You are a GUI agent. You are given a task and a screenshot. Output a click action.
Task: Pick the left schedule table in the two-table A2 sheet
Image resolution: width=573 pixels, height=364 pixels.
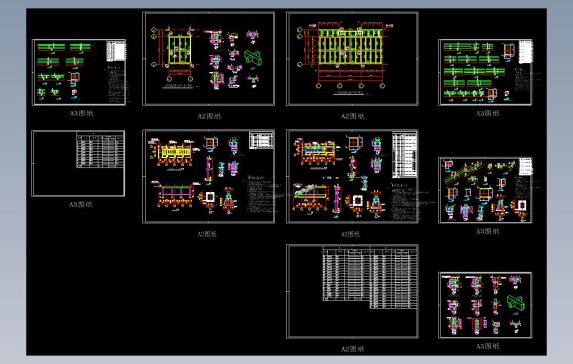click(346, 273)
